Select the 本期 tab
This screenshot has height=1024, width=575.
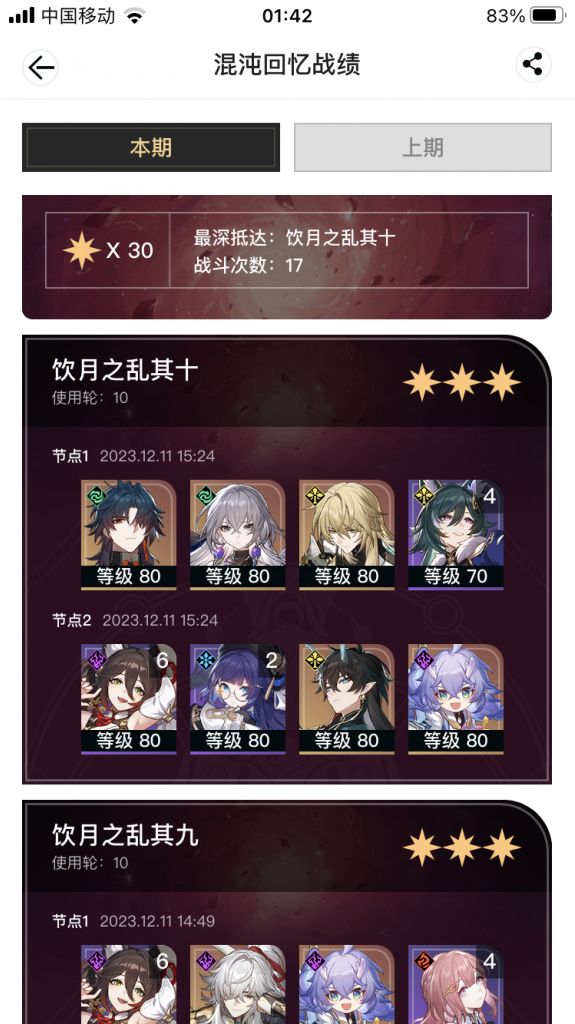(x=151, y=148)
